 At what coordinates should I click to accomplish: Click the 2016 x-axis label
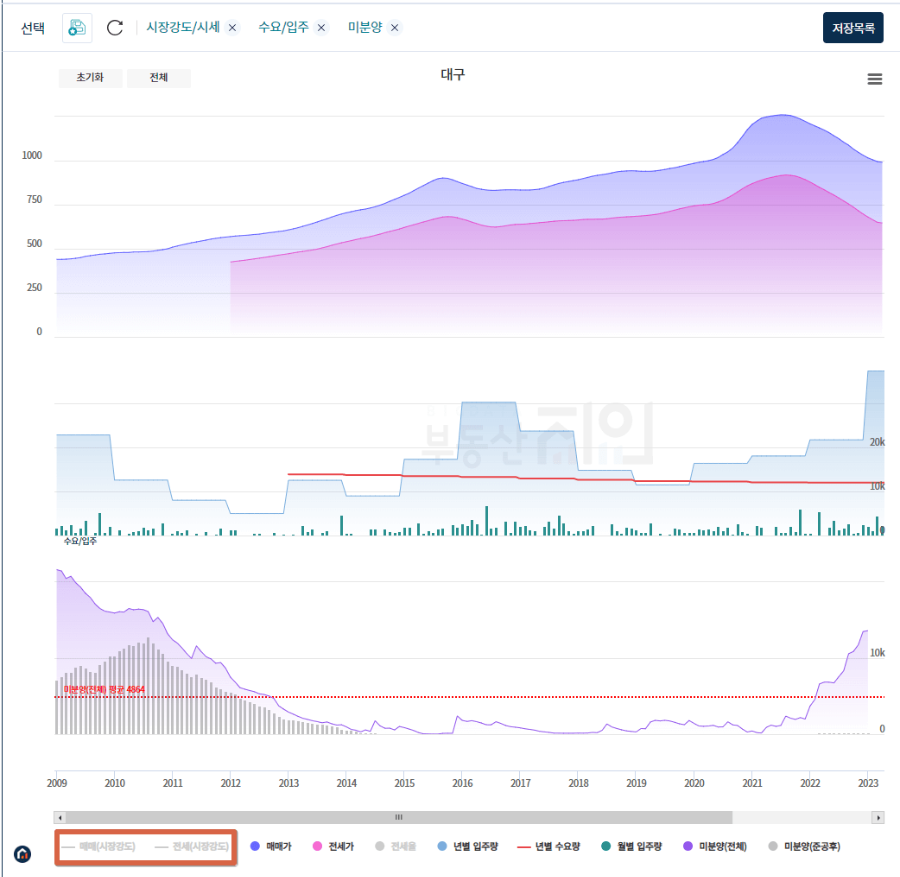(x=463, y=783)
